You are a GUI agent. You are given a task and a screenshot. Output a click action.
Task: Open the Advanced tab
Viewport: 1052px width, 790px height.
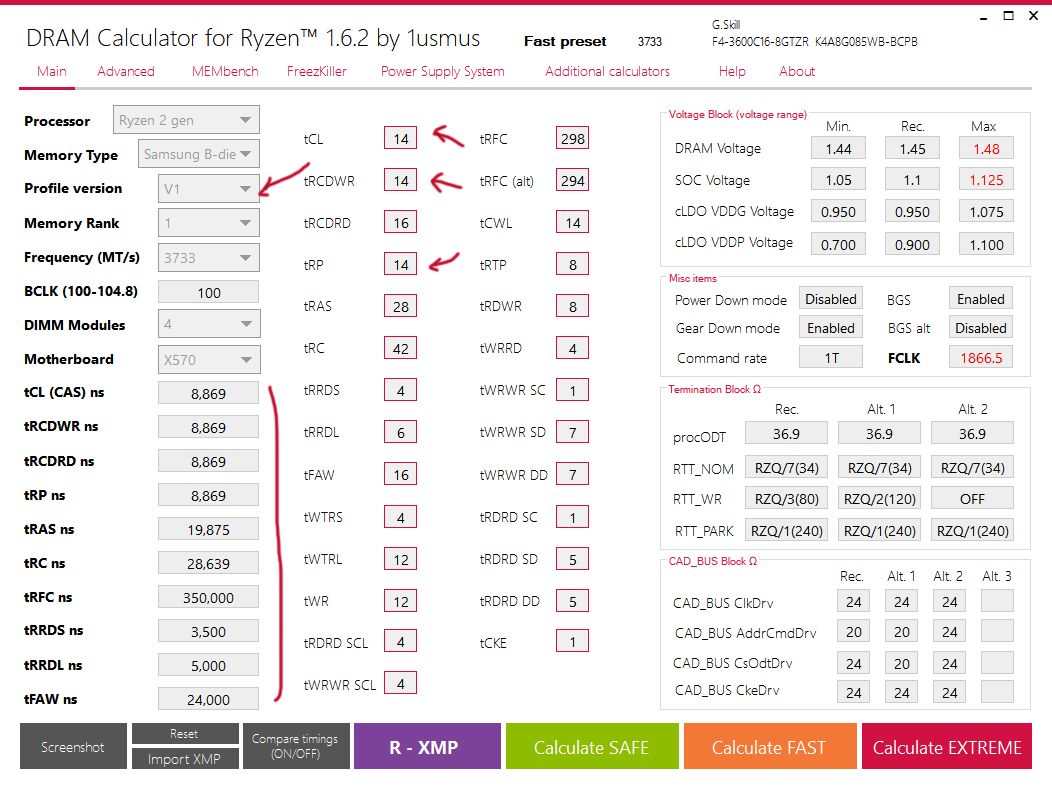coord(125,71)
